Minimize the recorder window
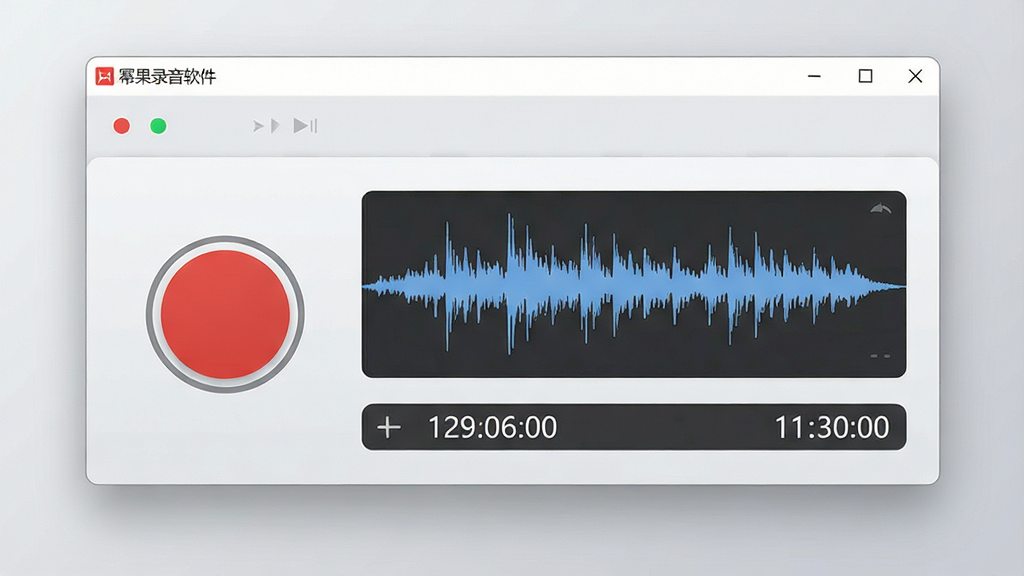This screenshot has height=576, width=1024. pos(814,76)
